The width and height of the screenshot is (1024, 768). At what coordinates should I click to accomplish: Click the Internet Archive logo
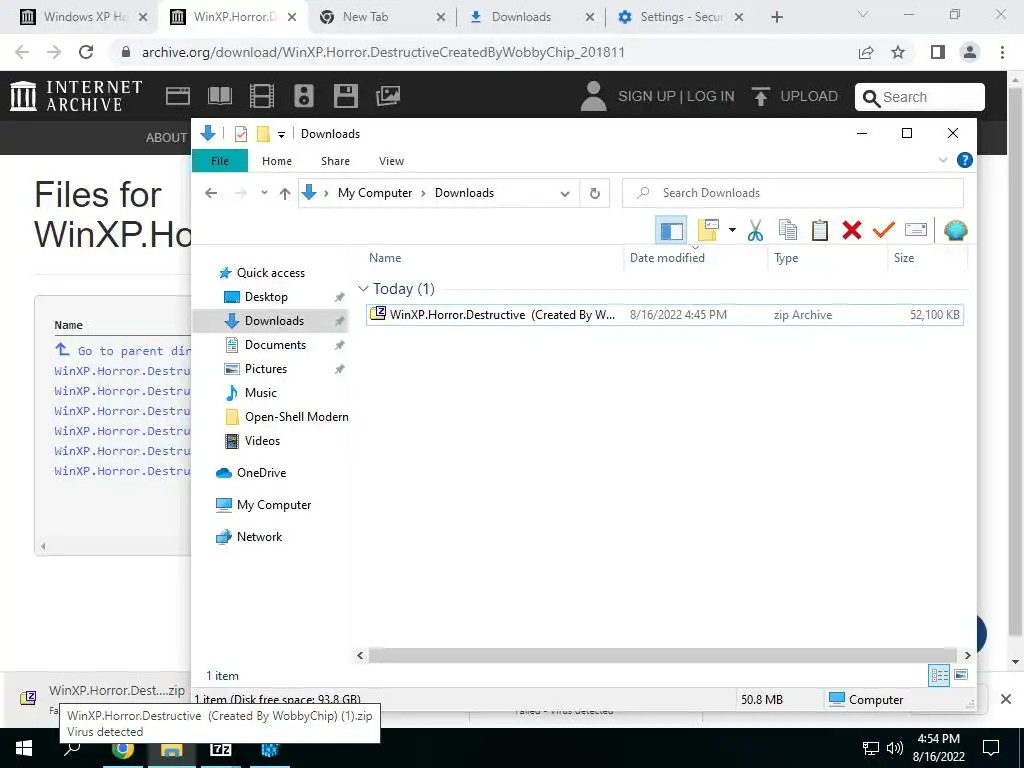point(76,95)
